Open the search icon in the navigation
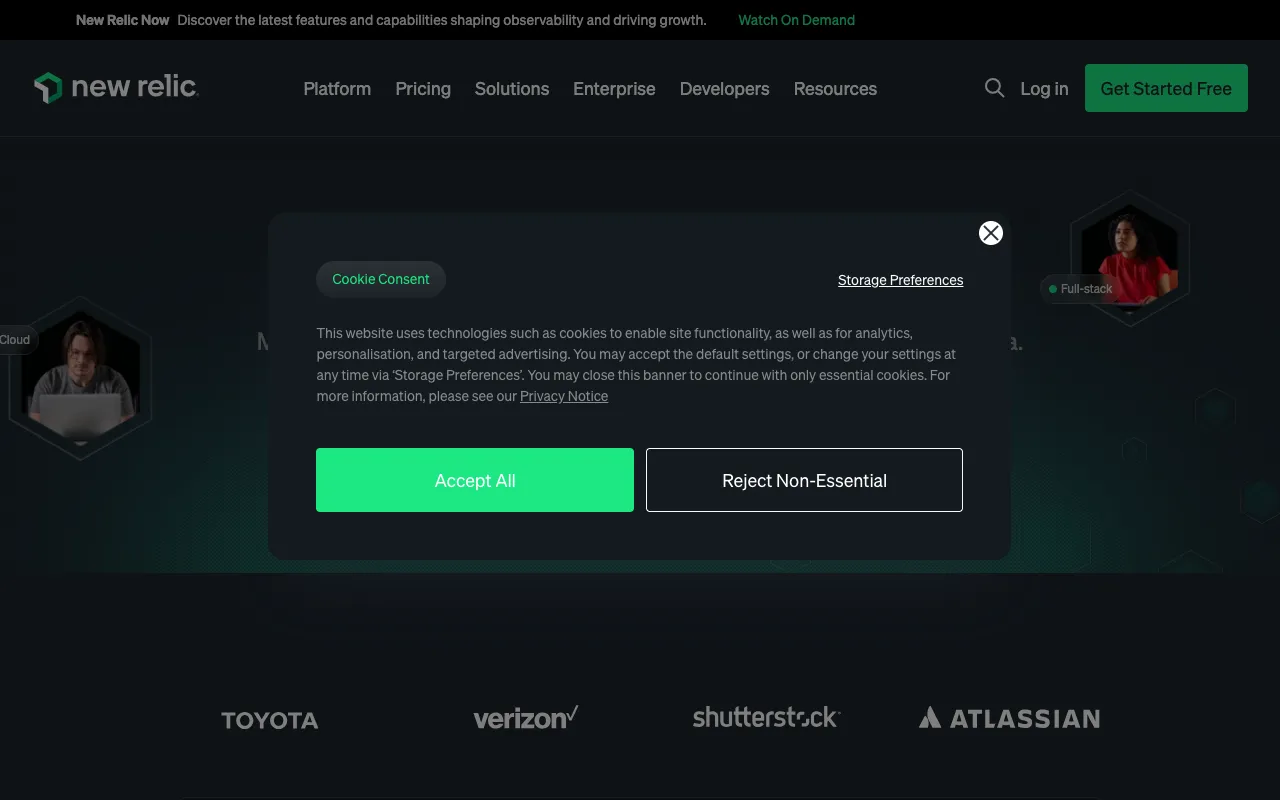The width and height of the screenshot is (1280, 800). [x=994, y=88]
